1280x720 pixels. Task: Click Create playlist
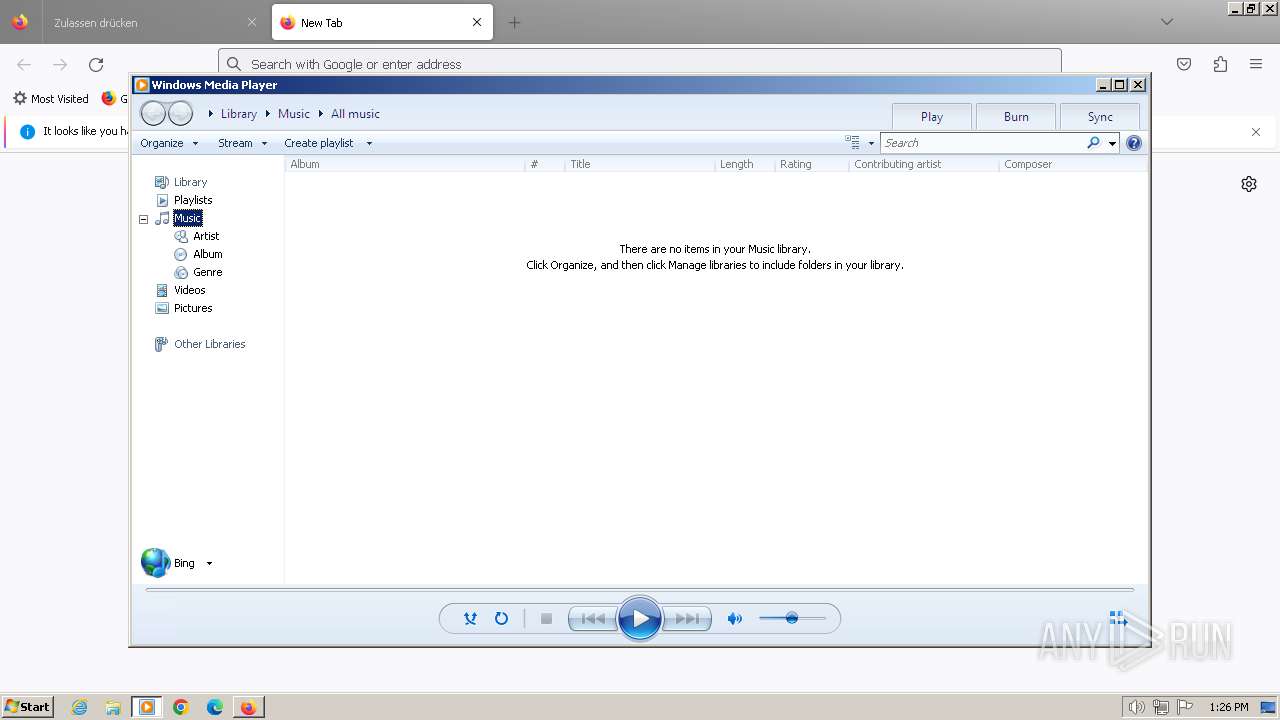tap(318, 143)
